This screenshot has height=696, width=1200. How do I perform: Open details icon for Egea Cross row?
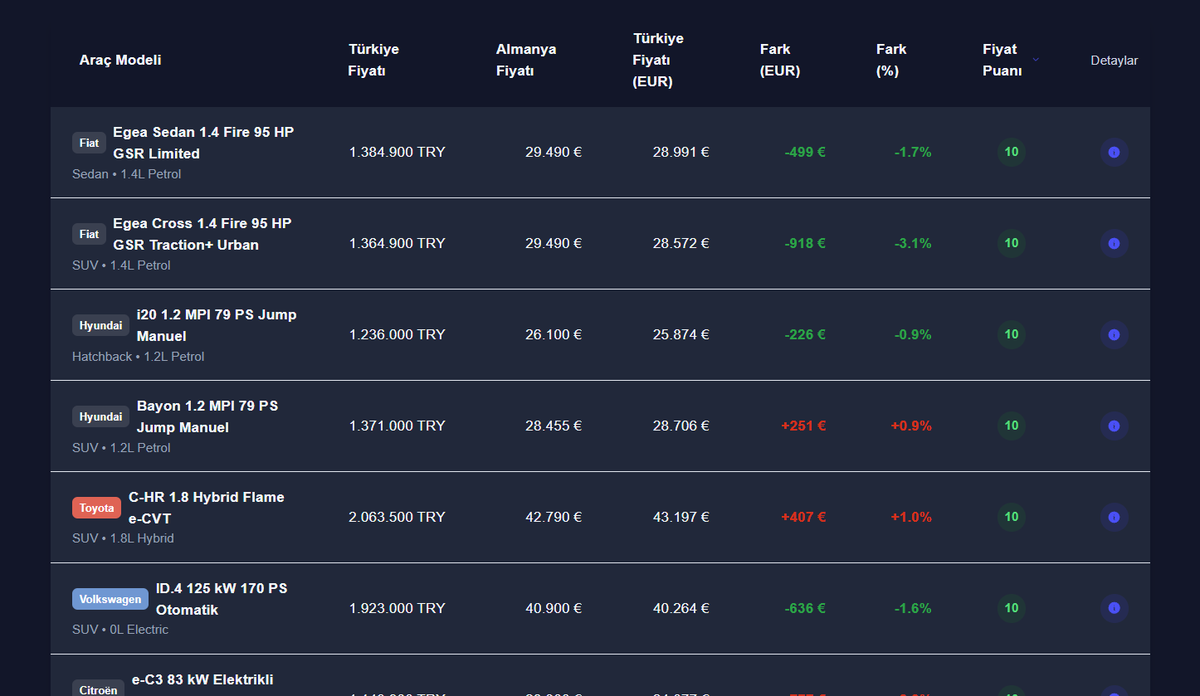(x=1113, y=243)
